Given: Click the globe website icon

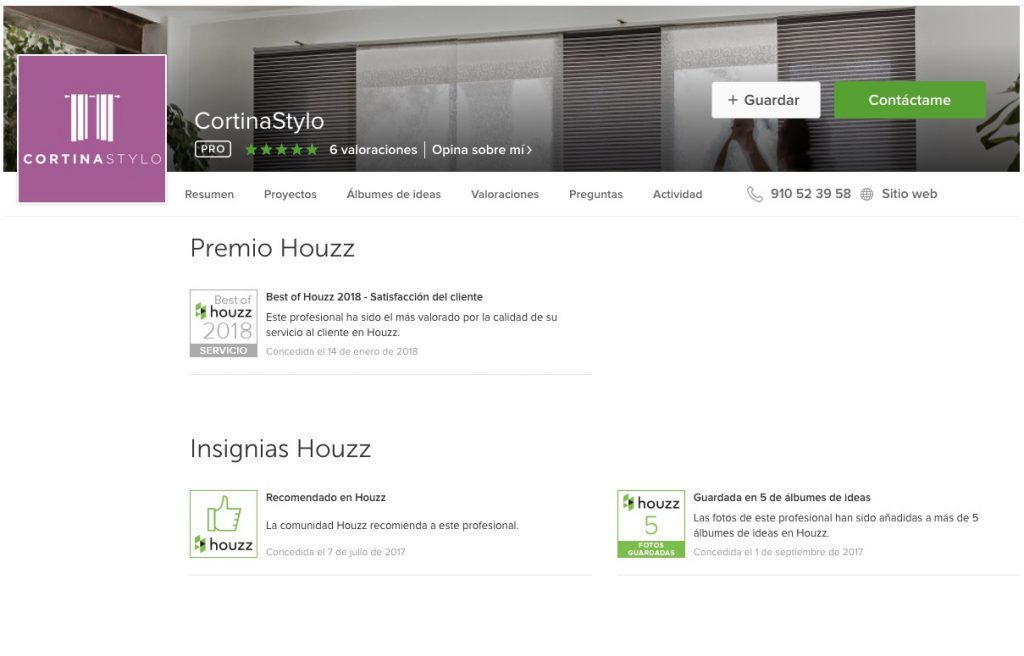Looking at the screenshot, I should pos(867,194).
